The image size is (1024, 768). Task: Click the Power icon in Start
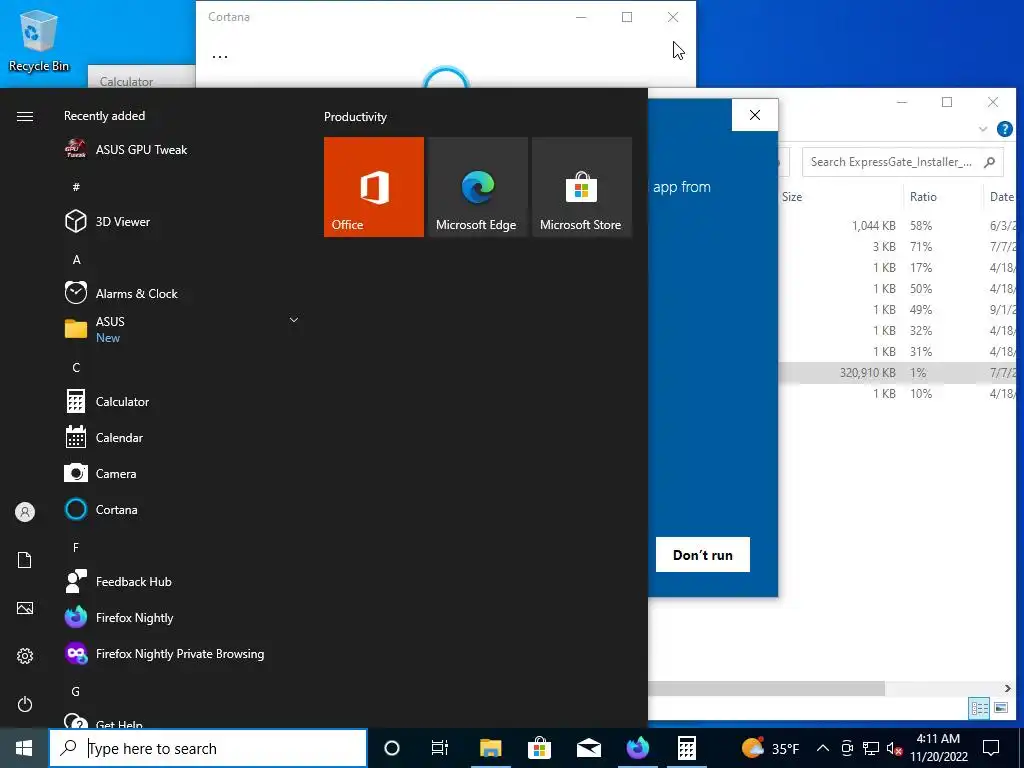[25, 704]
